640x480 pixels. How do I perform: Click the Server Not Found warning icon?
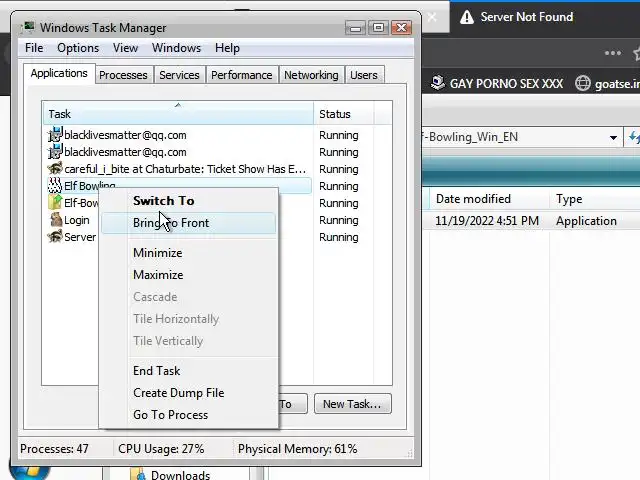467,17
